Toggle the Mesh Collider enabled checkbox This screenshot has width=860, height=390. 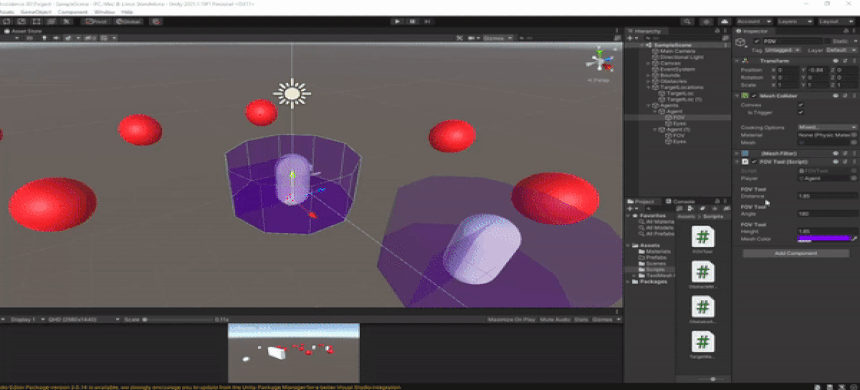754,95
